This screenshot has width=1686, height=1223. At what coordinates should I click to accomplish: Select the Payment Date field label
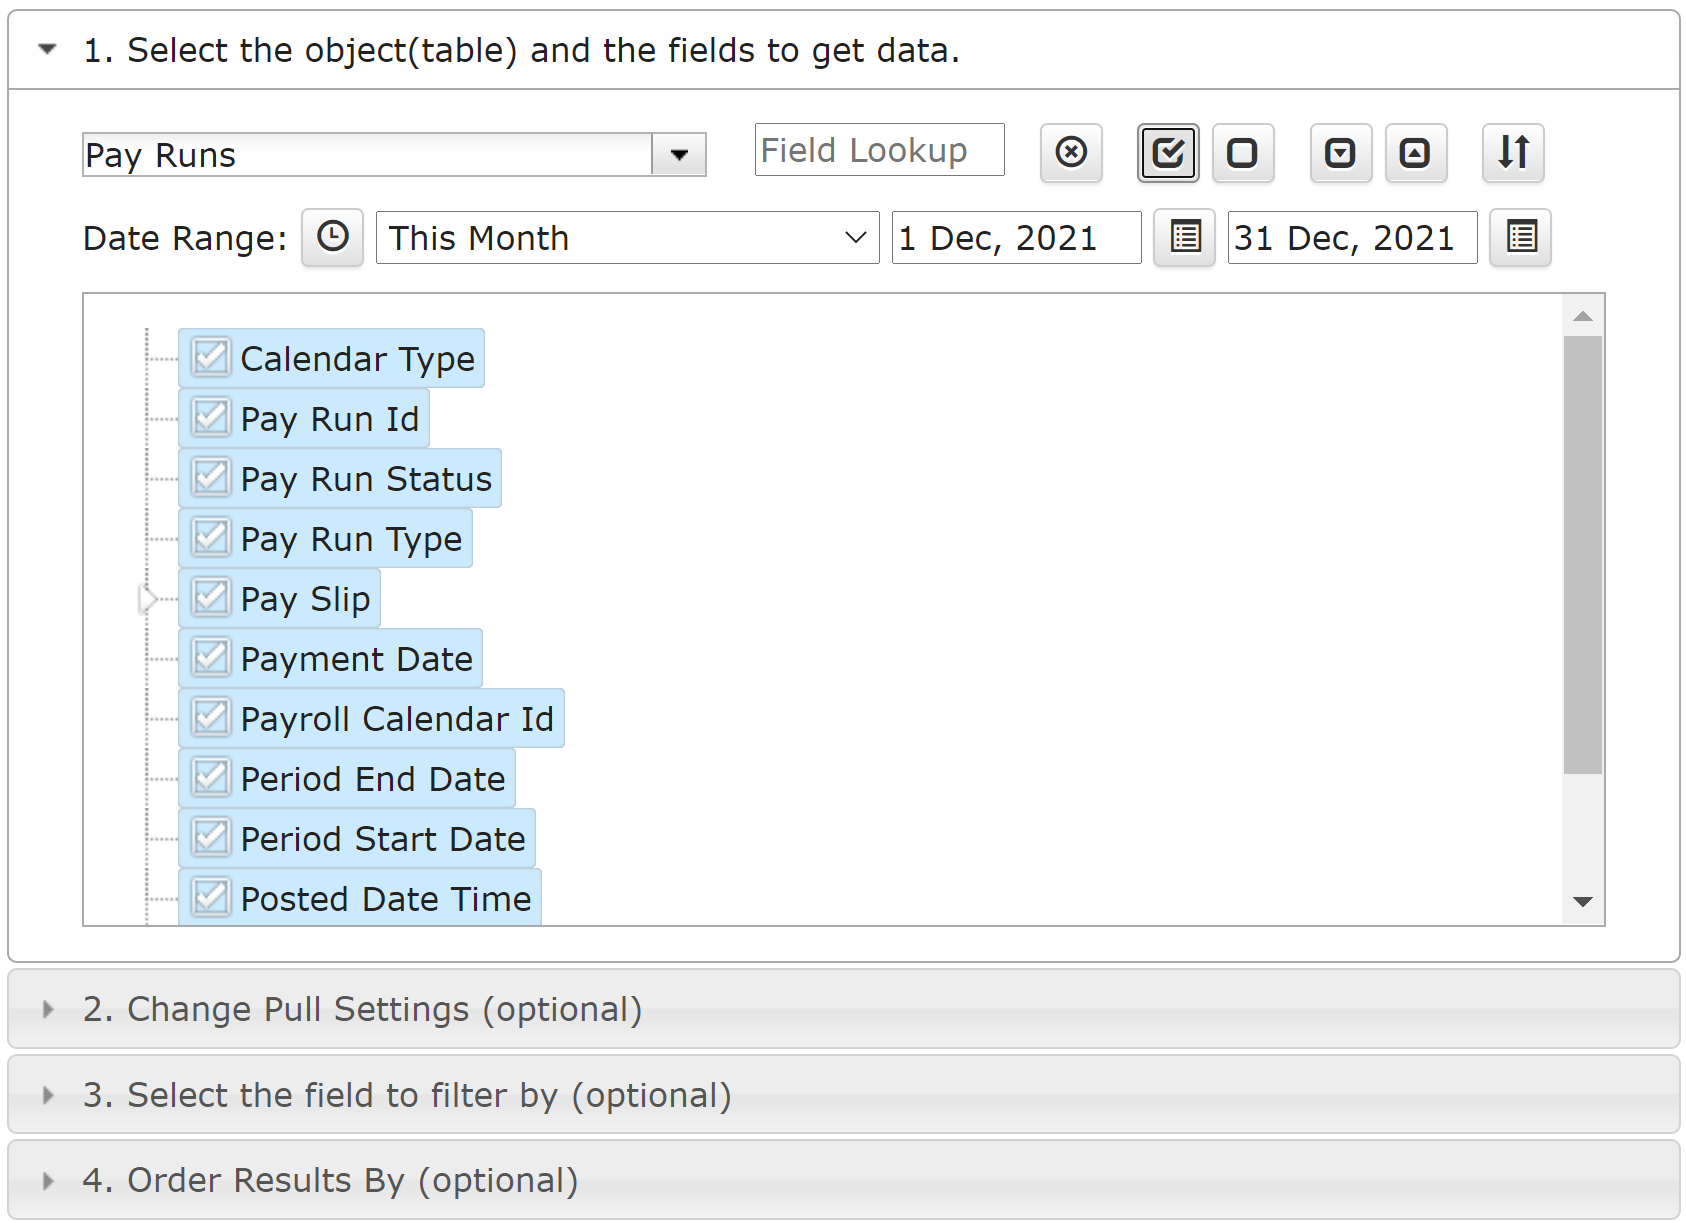pos(357,659)
